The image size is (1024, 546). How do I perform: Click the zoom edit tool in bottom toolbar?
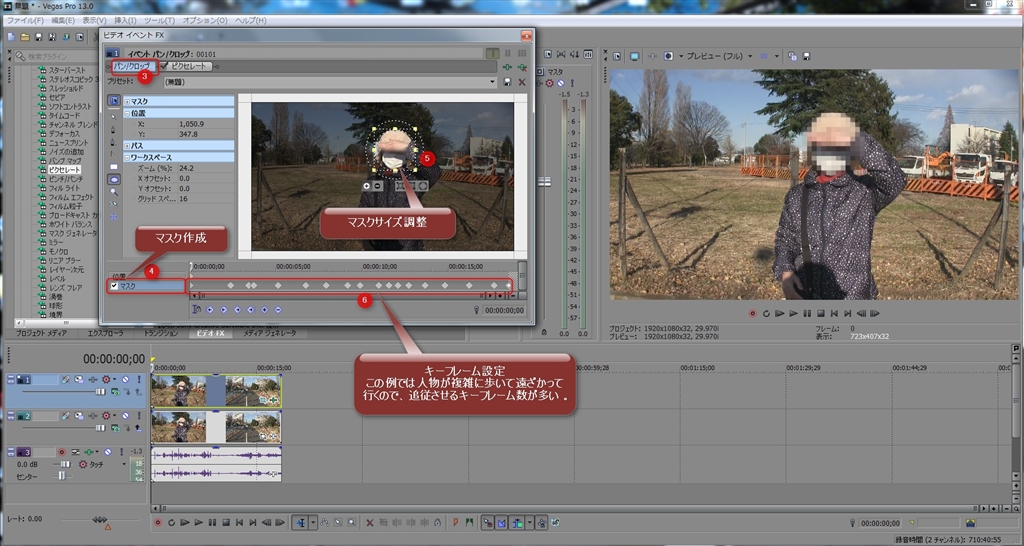351,522
